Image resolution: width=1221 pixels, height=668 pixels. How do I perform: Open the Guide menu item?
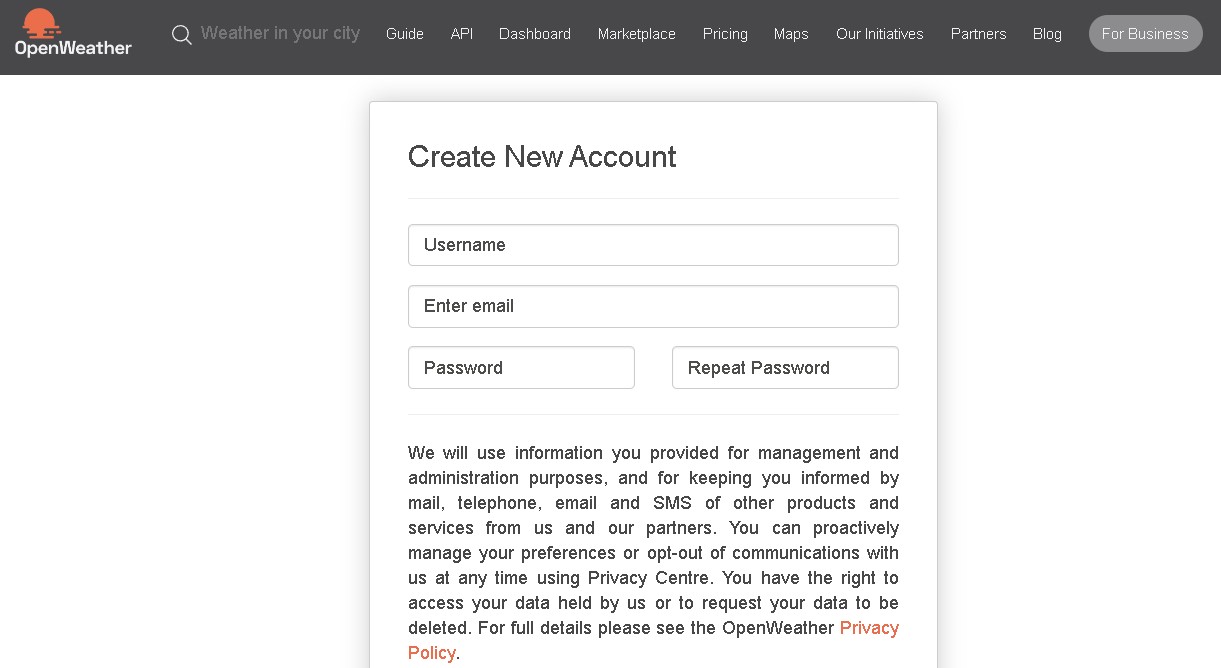click(x=405, y=34)
